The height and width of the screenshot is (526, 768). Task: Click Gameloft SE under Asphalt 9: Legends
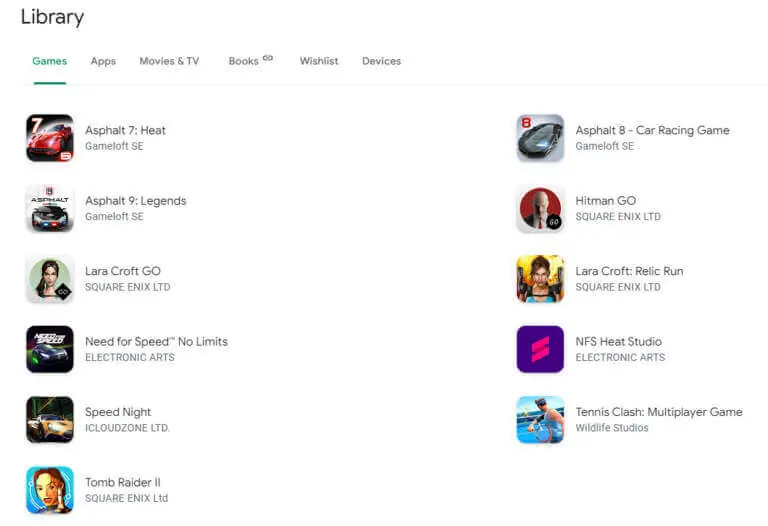click(114, 216)
